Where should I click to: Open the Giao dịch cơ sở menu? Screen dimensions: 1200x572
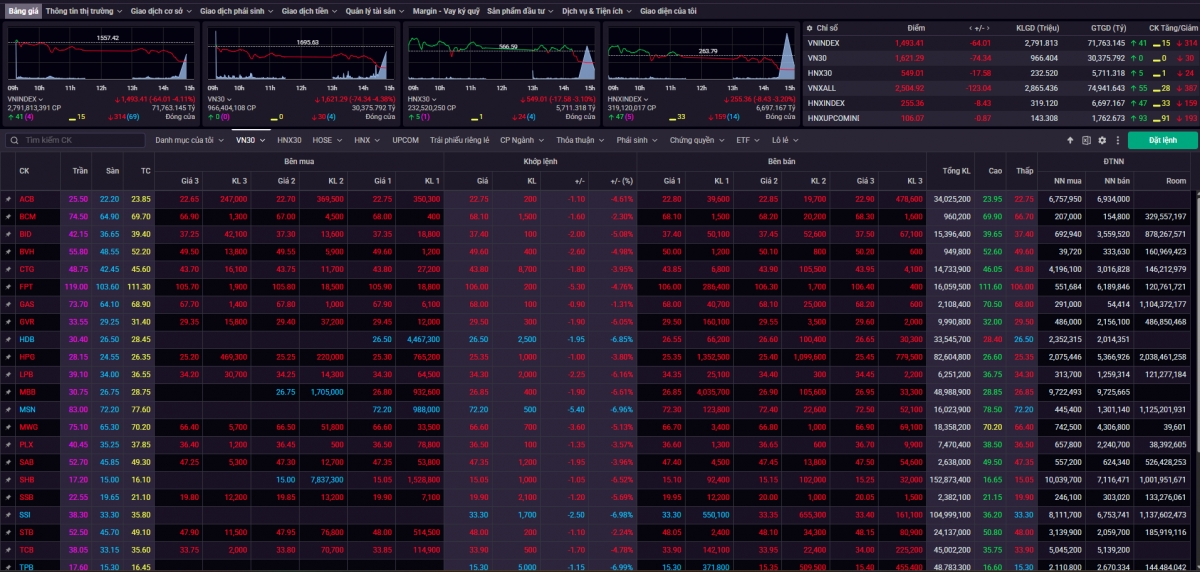pos(160,9)
